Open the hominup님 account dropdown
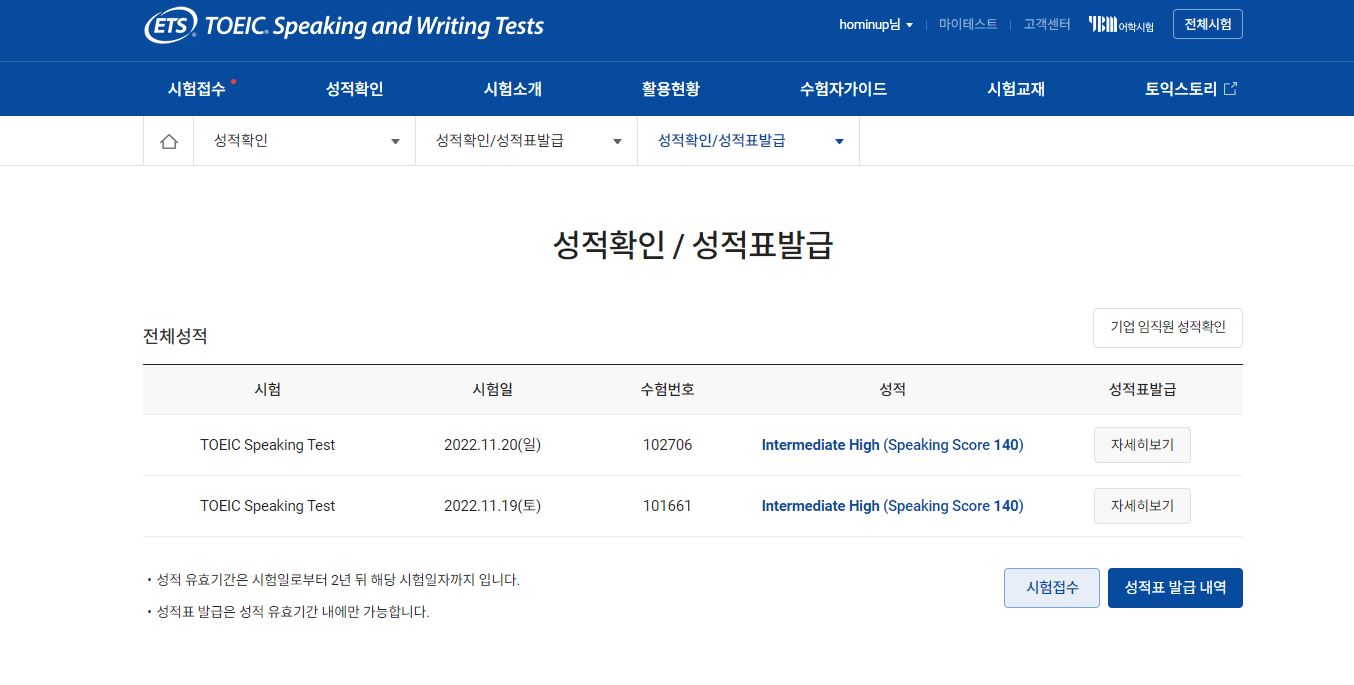The image size is (1354, 685). 876,25
